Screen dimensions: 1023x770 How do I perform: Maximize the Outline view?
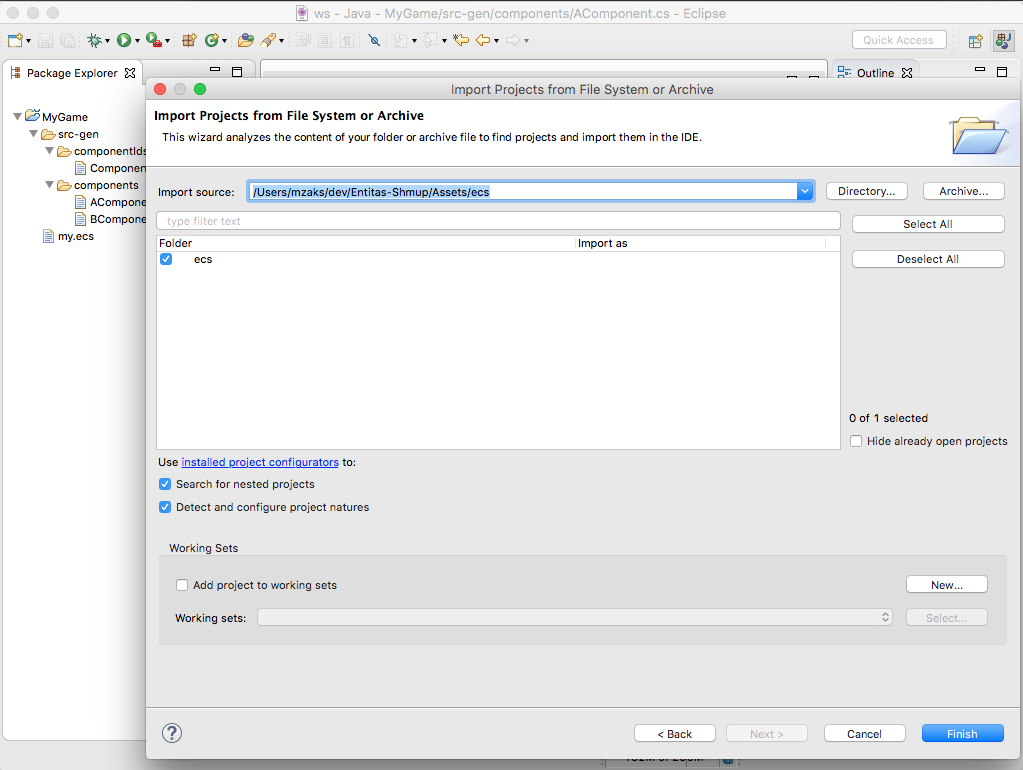pos(1002,72)
